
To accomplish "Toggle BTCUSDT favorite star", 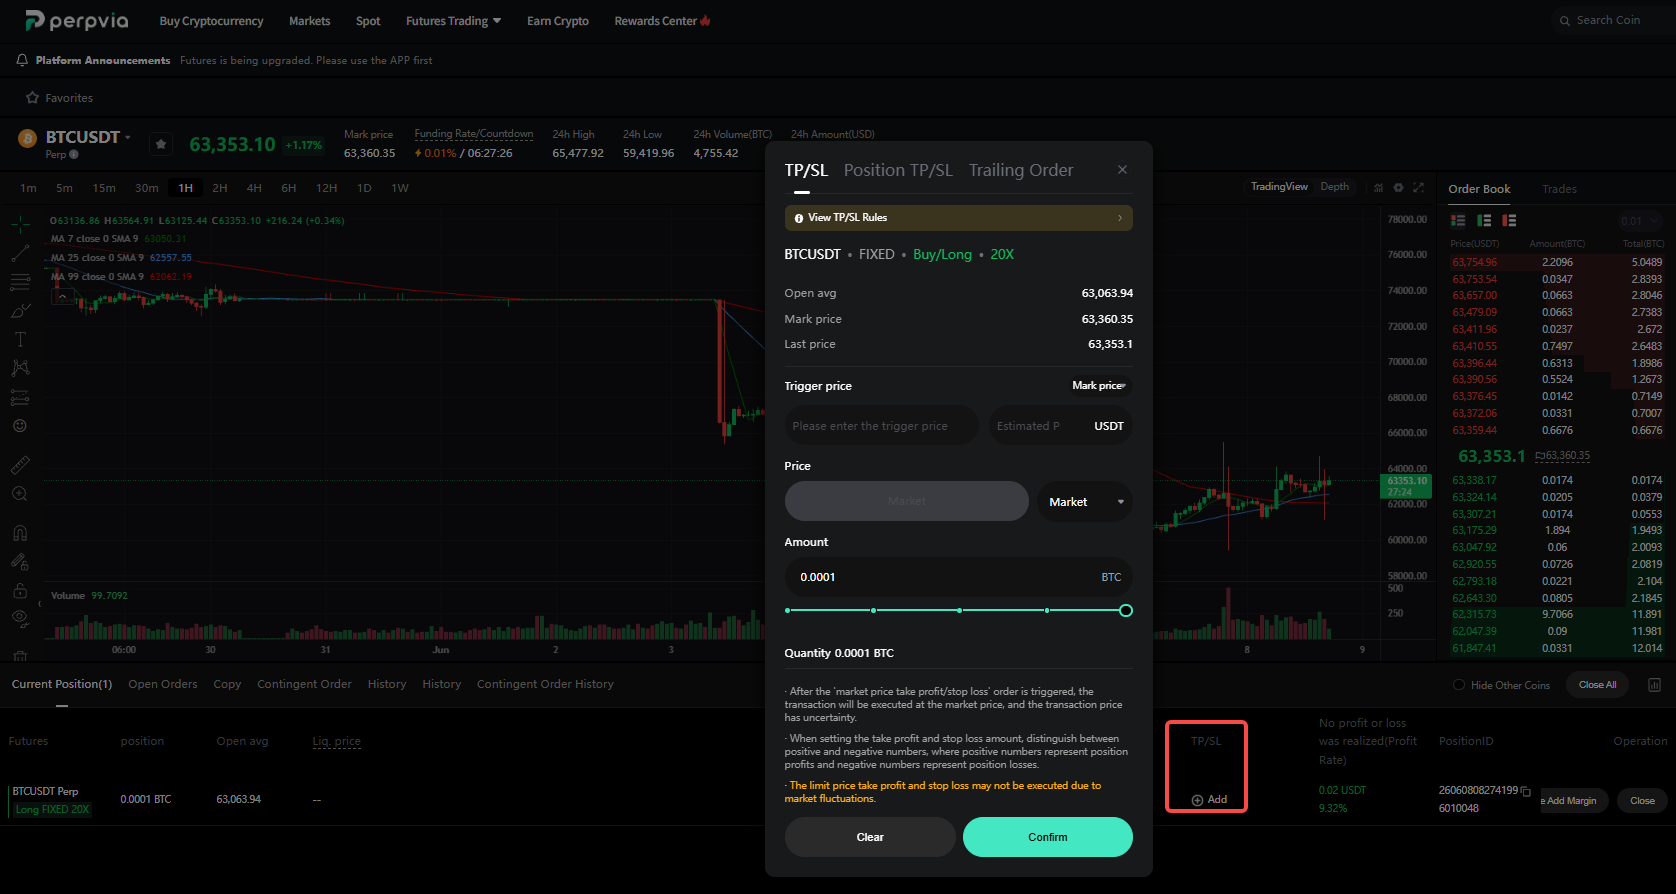I will coord(161,144).
